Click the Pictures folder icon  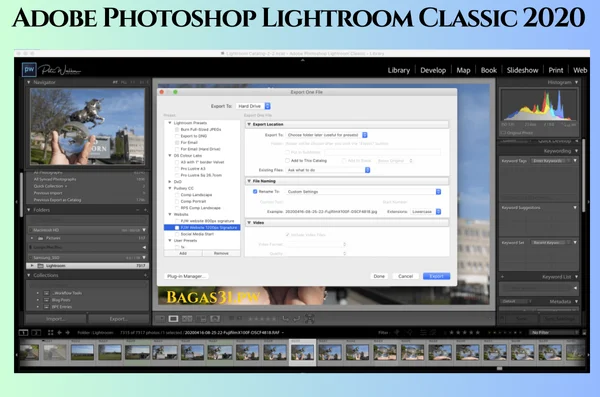pyautogui.click(x=41, y=238)
